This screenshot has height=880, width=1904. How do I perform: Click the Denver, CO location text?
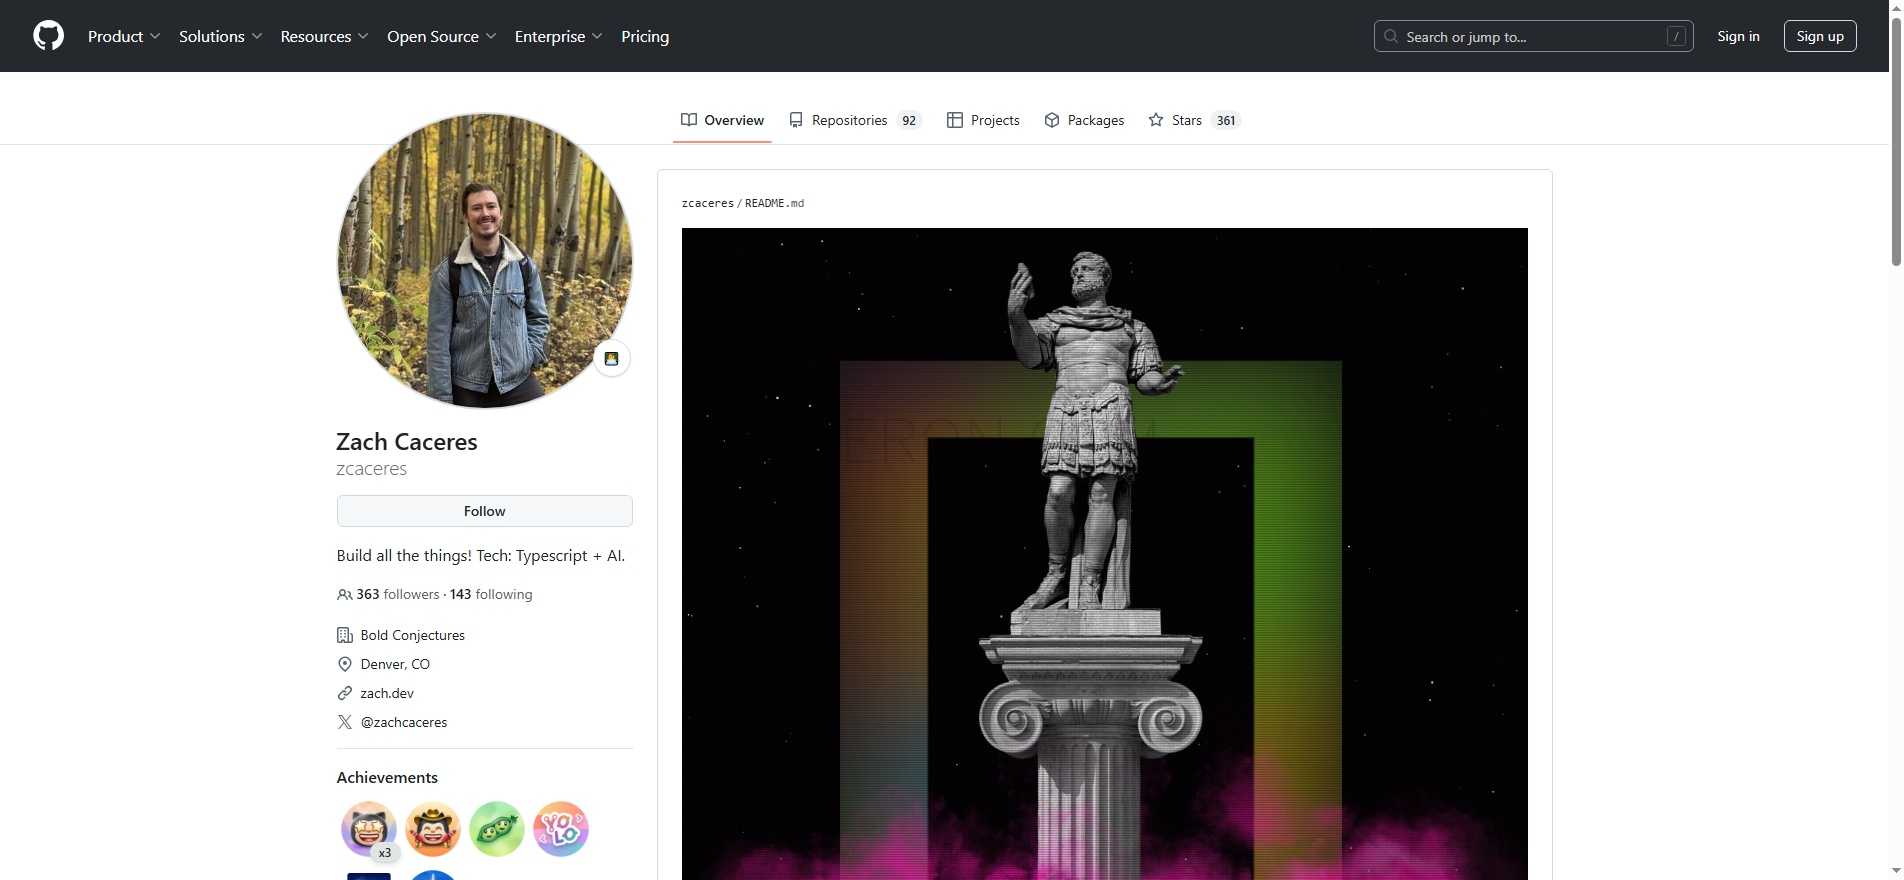[x=395, y=664]
